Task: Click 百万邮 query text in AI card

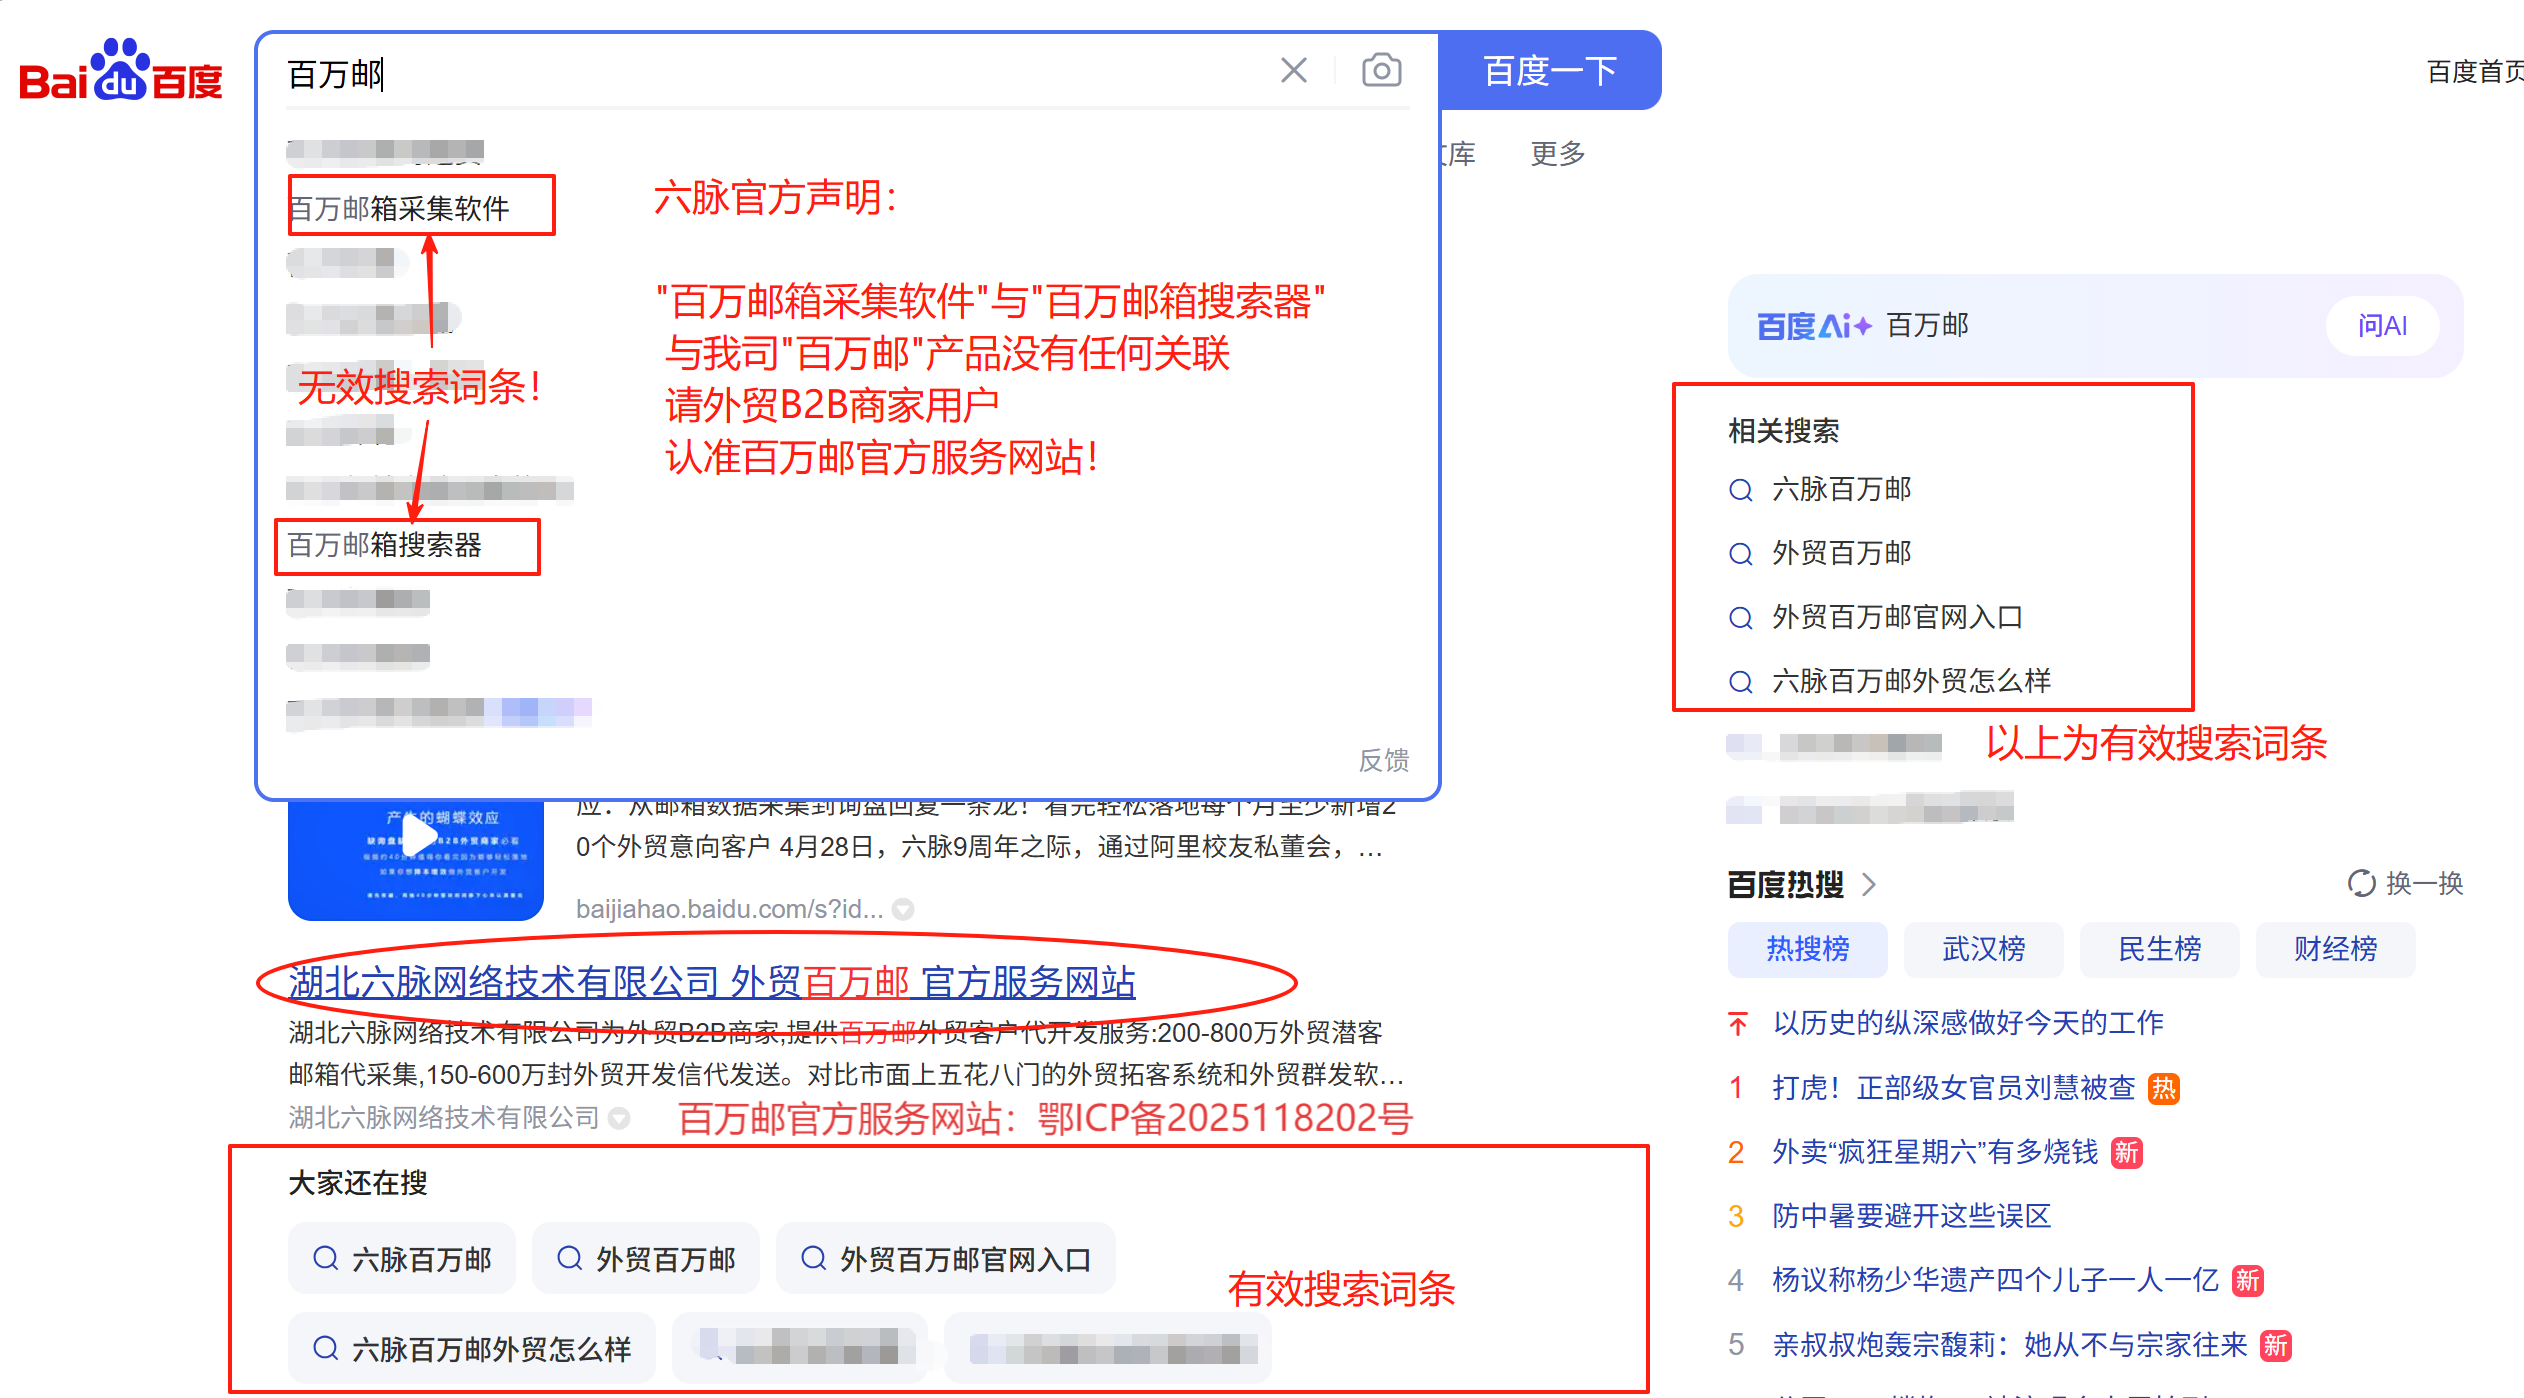Action: point(1927,325)
